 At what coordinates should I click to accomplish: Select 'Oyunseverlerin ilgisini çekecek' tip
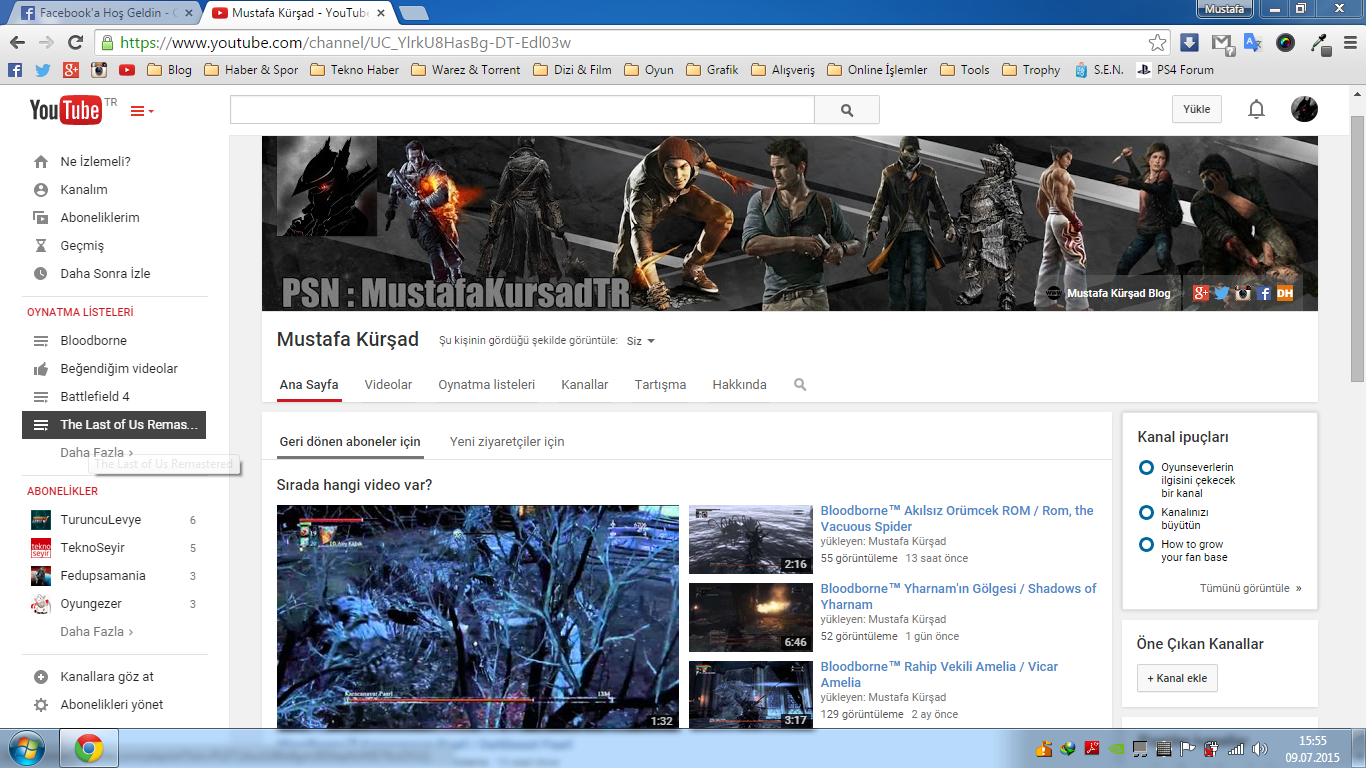click(x=1197, y=480)
